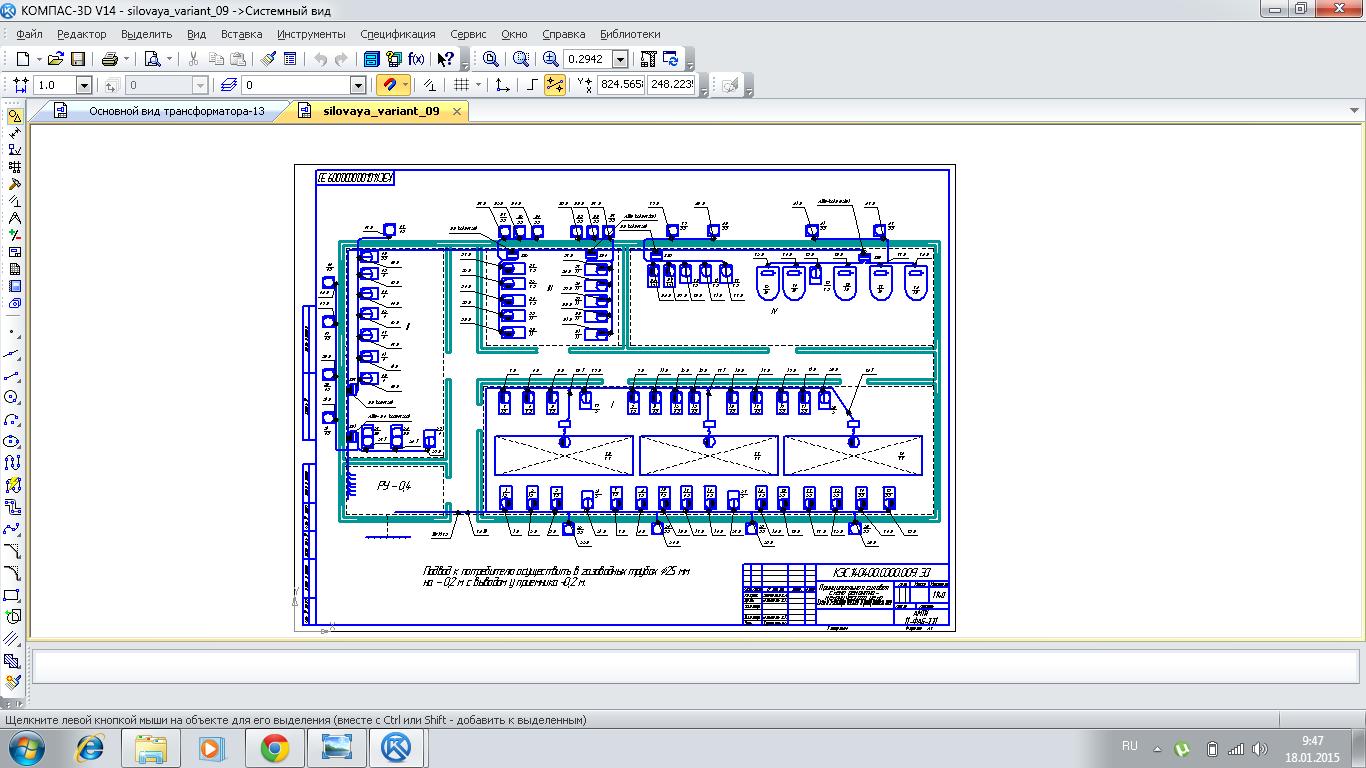The image size is (1366, 768).
Task: Expand the layer number dropdown
Action: (358, 86)
